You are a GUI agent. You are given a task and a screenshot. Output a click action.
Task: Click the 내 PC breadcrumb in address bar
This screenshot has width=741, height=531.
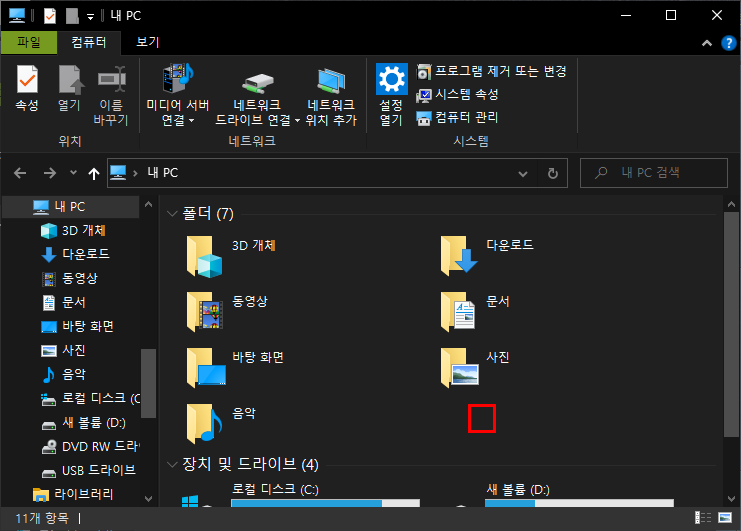pyautogui.click(x=163, y=173)
